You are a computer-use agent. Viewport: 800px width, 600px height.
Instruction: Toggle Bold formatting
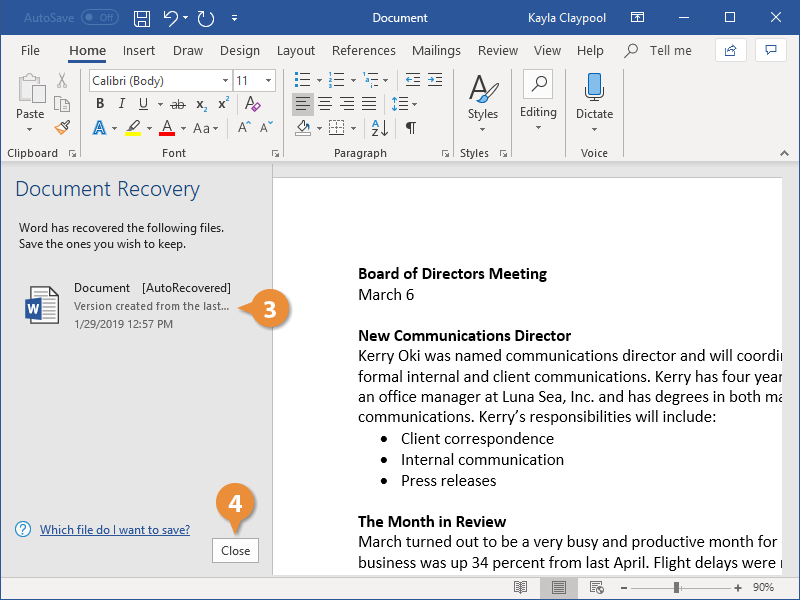click(100, 104)
